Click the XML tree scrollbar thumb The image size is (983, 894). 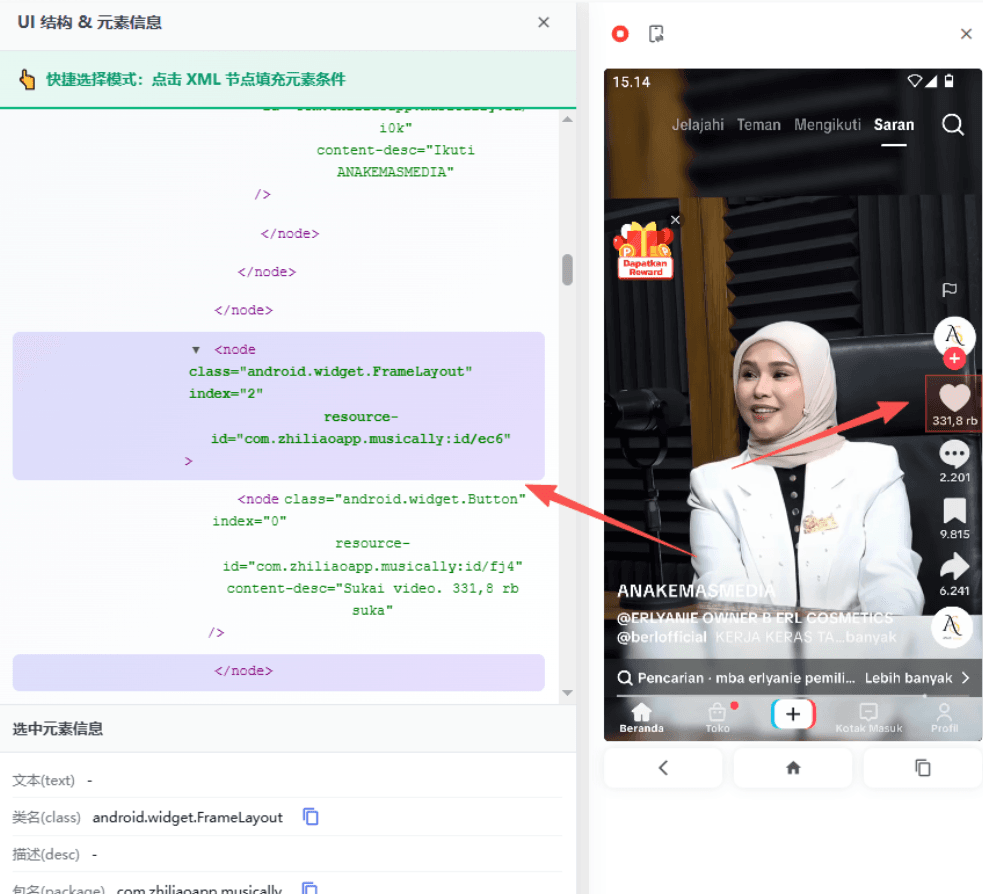coord(567,270)
